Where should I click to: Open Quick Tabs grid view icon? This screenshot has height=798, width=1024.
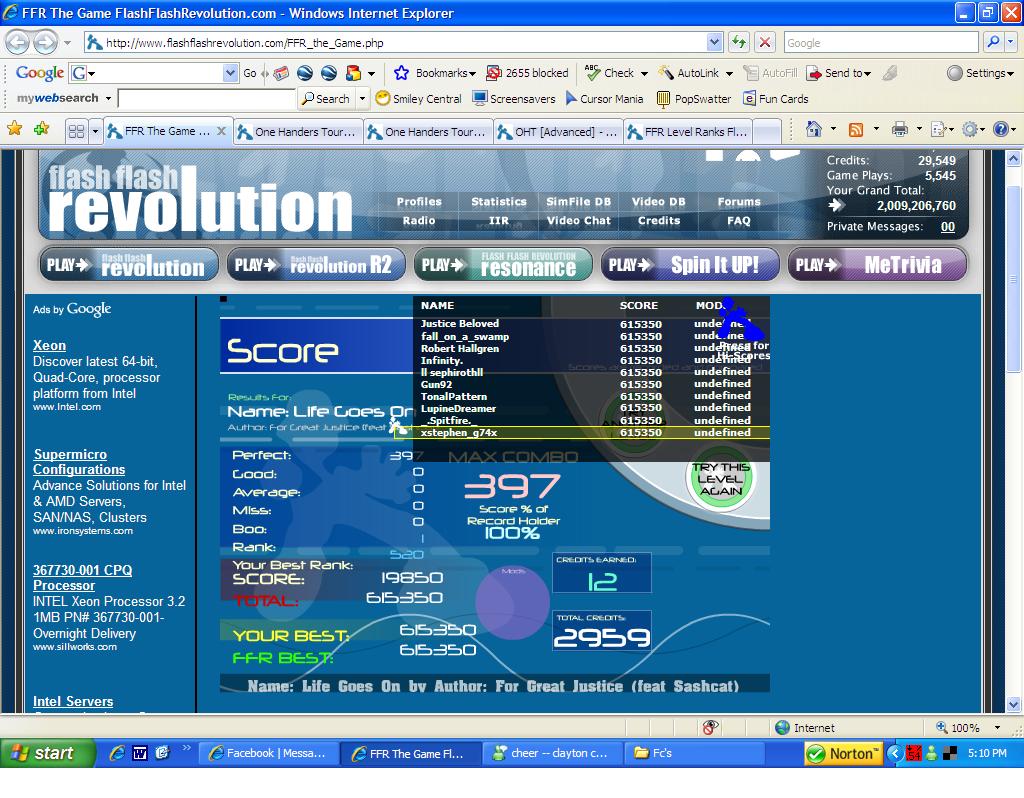(76, 131)
